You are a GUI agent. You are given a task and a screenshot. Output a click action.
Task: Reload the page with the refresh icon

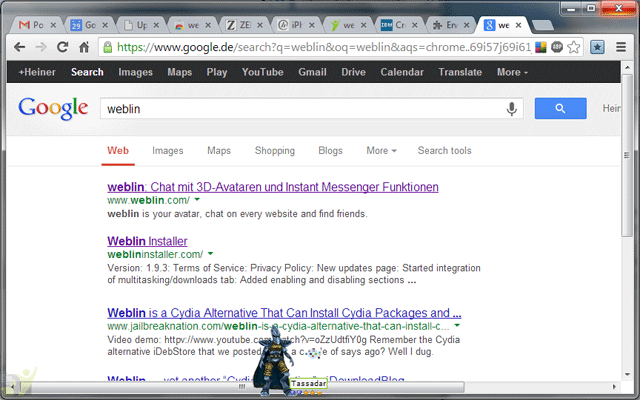[x=62, y=47]
